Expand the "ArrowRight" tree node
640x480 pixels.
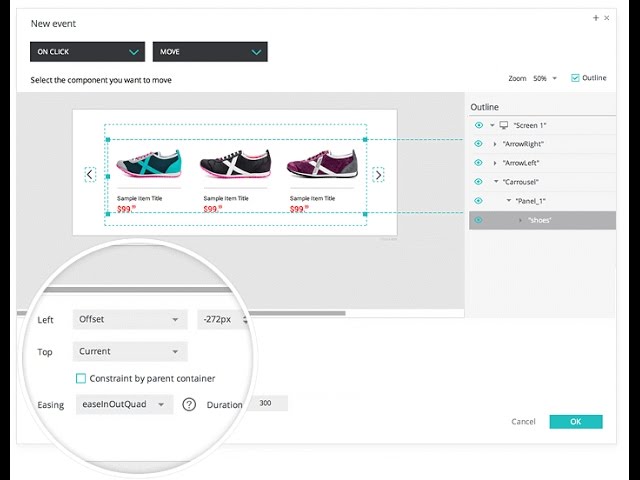[495, 144]
